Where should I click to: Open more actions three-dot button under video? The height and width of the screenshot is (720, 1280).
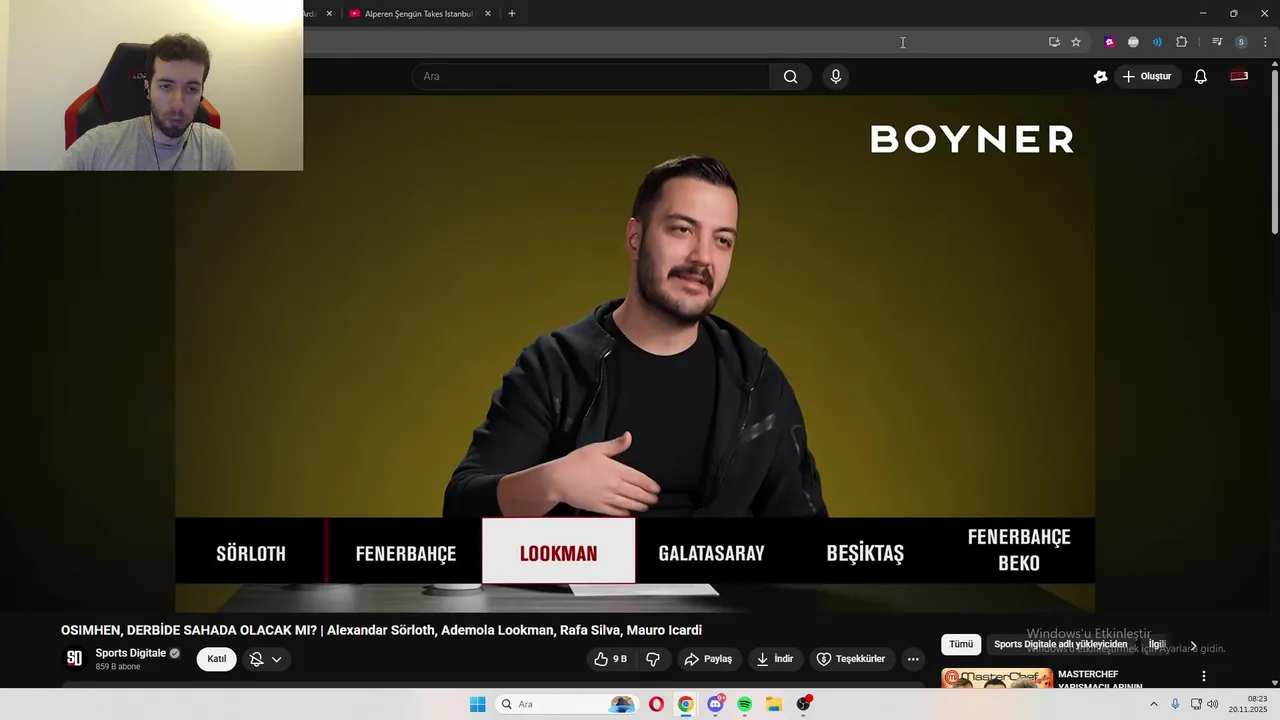point(913,659)
